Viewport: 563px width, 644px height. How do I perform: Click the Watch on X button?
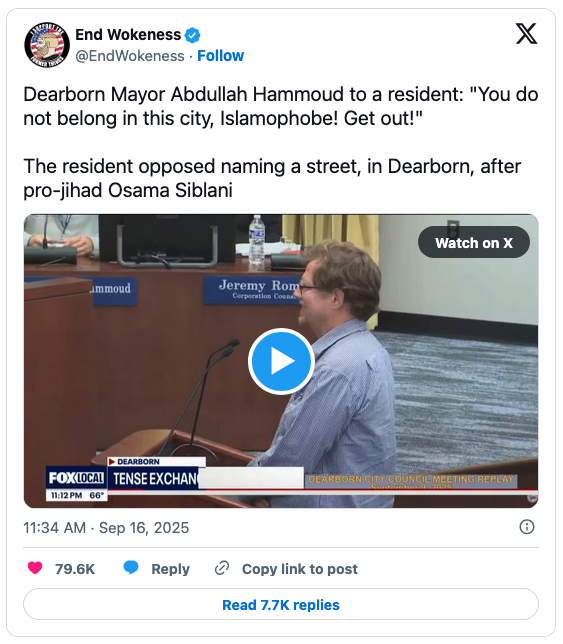[x=474, y=242]
